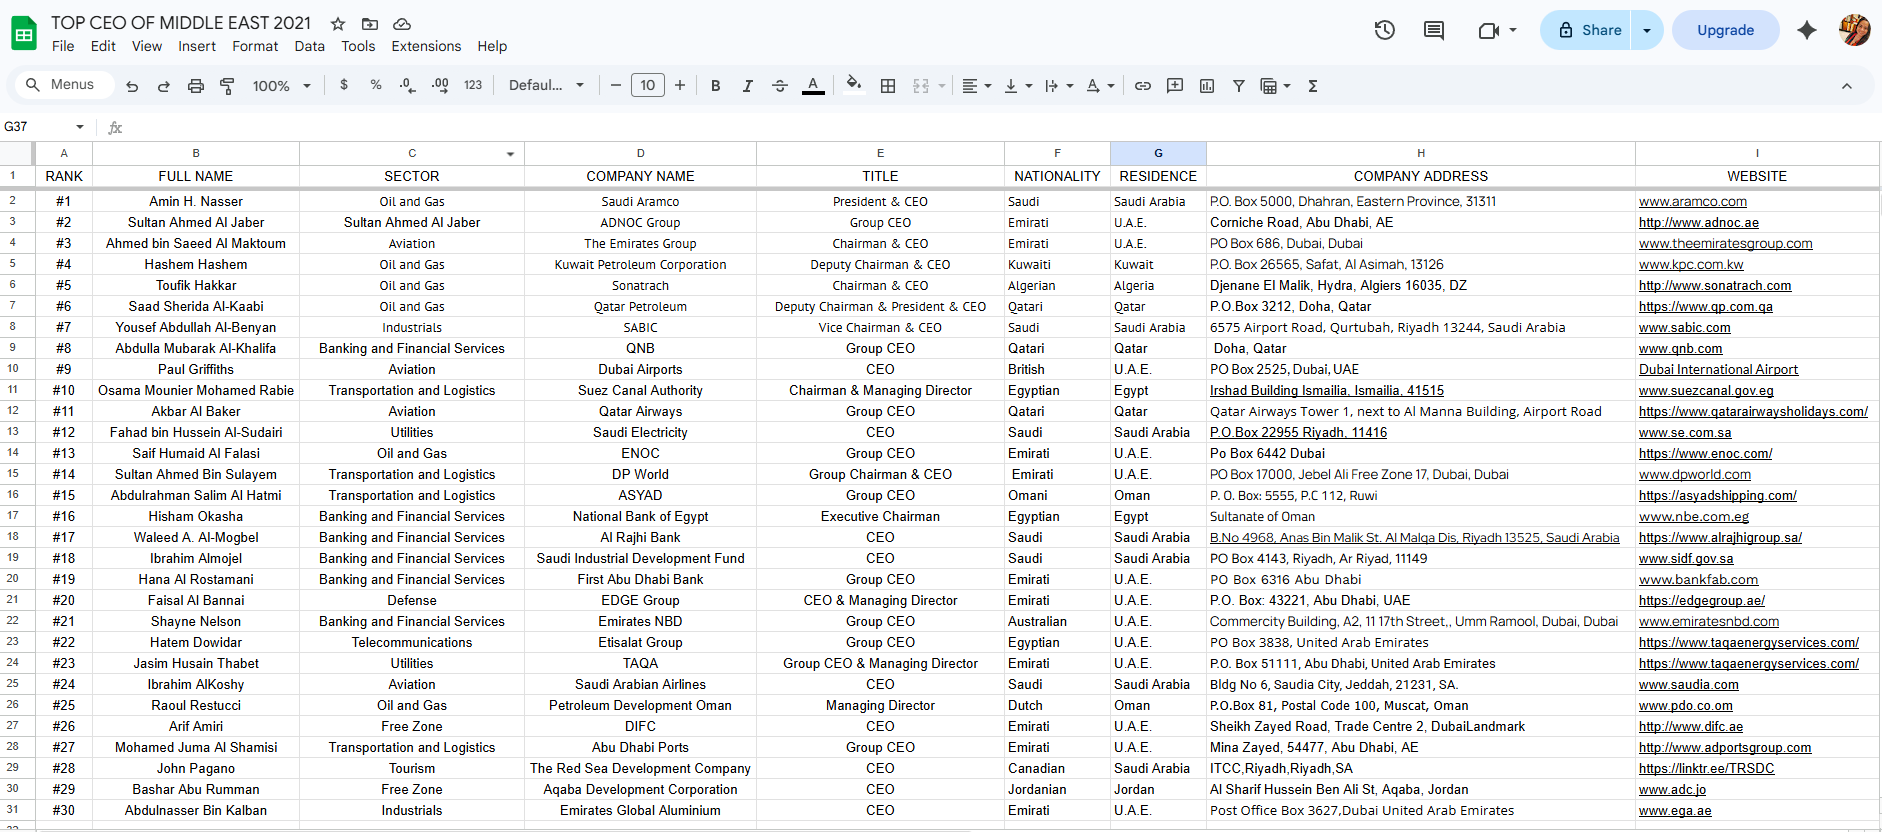Image resolution: width=1882 pixels, height=832 pixels.
Task: Open text rotation dropdown
Action: 1100,86
